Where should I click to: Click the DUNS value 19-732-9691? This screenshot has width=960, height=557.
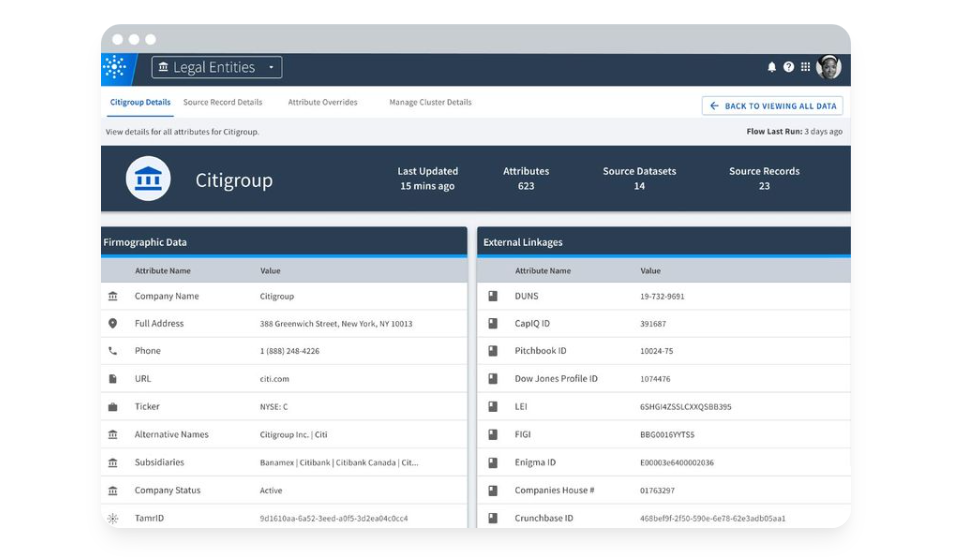click(x=662, y=296)
